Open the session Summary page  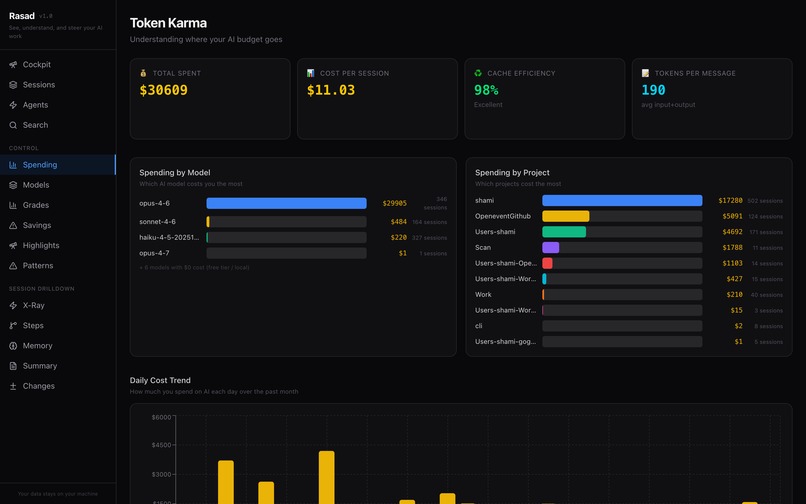(58, 366)
